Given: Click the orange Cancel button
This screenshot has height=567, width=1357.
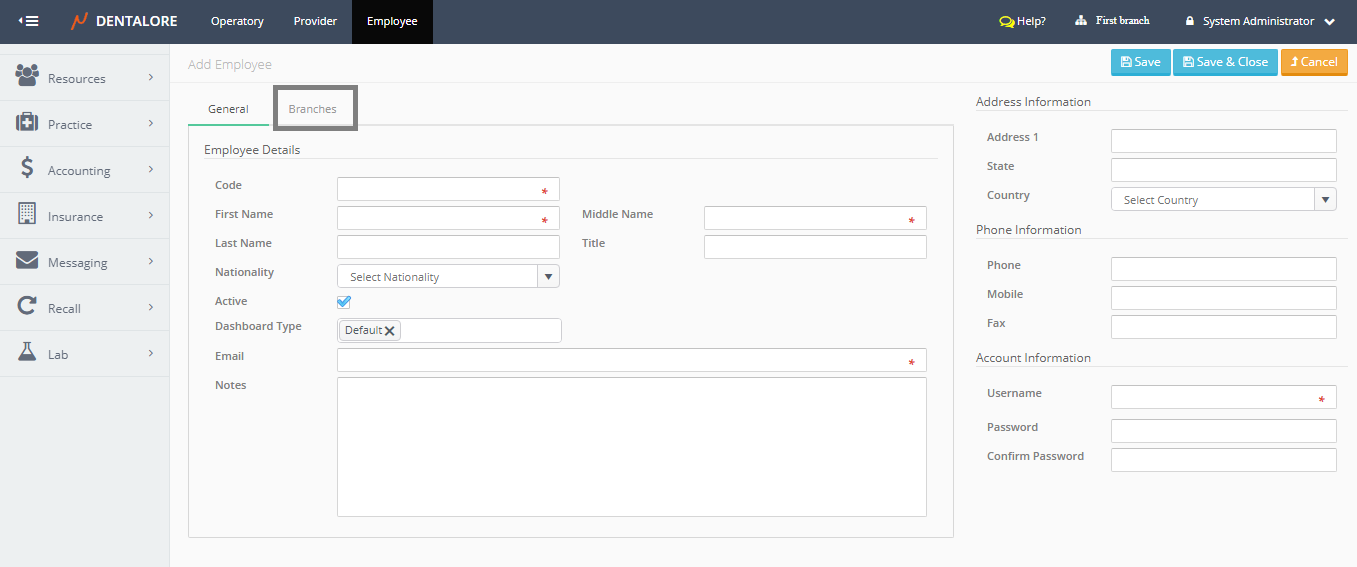Looking at the screenshot, I should click(x=1314, y=62).
